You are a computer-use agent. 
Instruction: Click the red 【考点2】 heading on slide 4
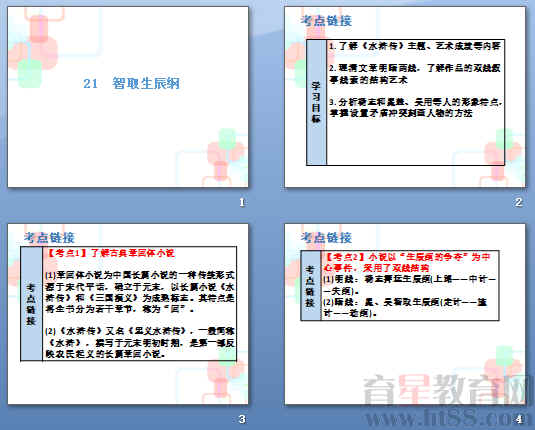407,262
